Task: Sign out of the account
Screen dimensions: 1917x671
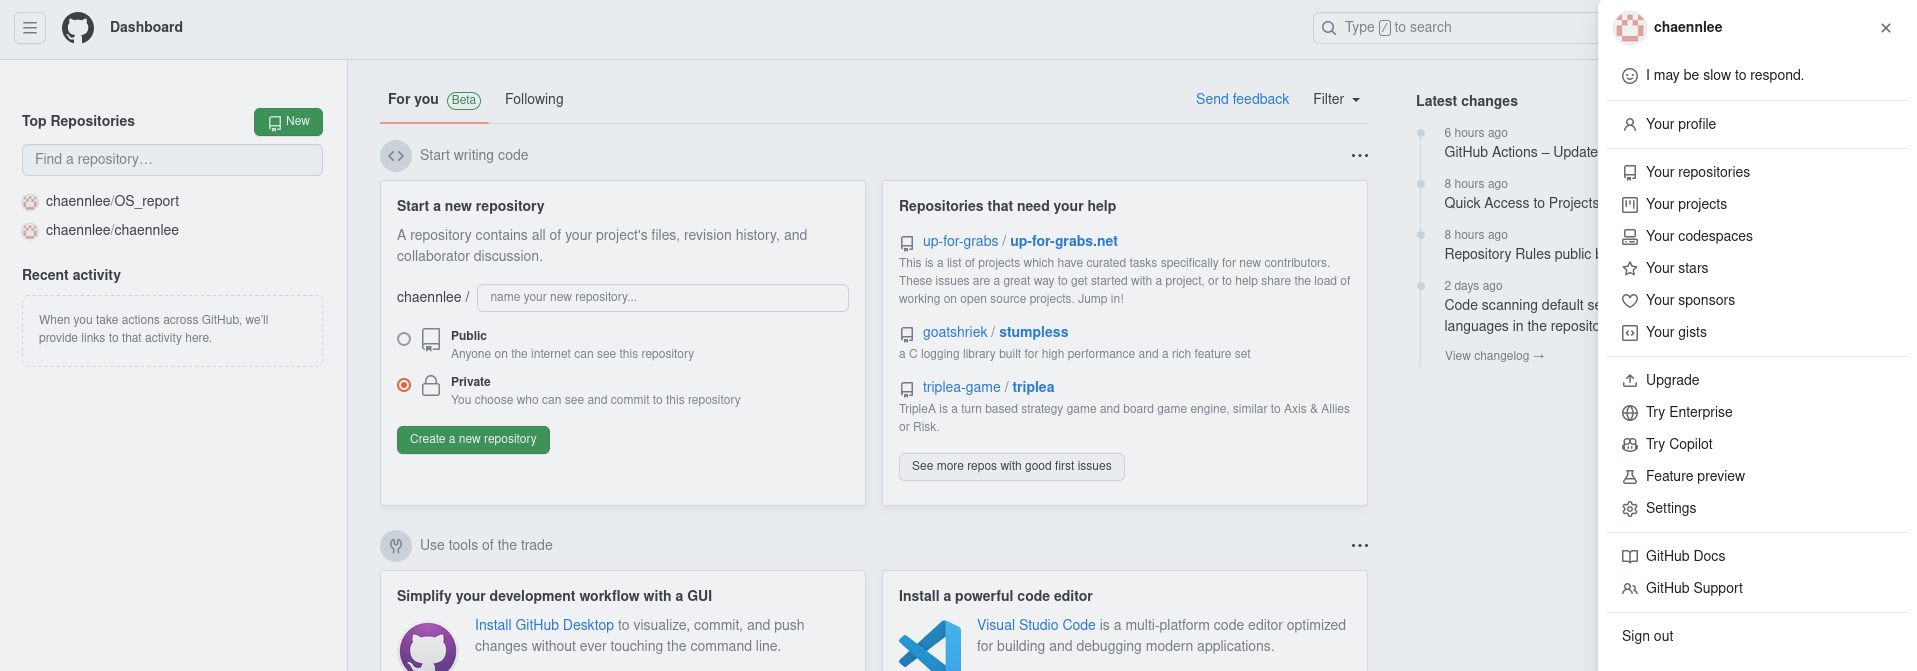Action: point(1758,637)
